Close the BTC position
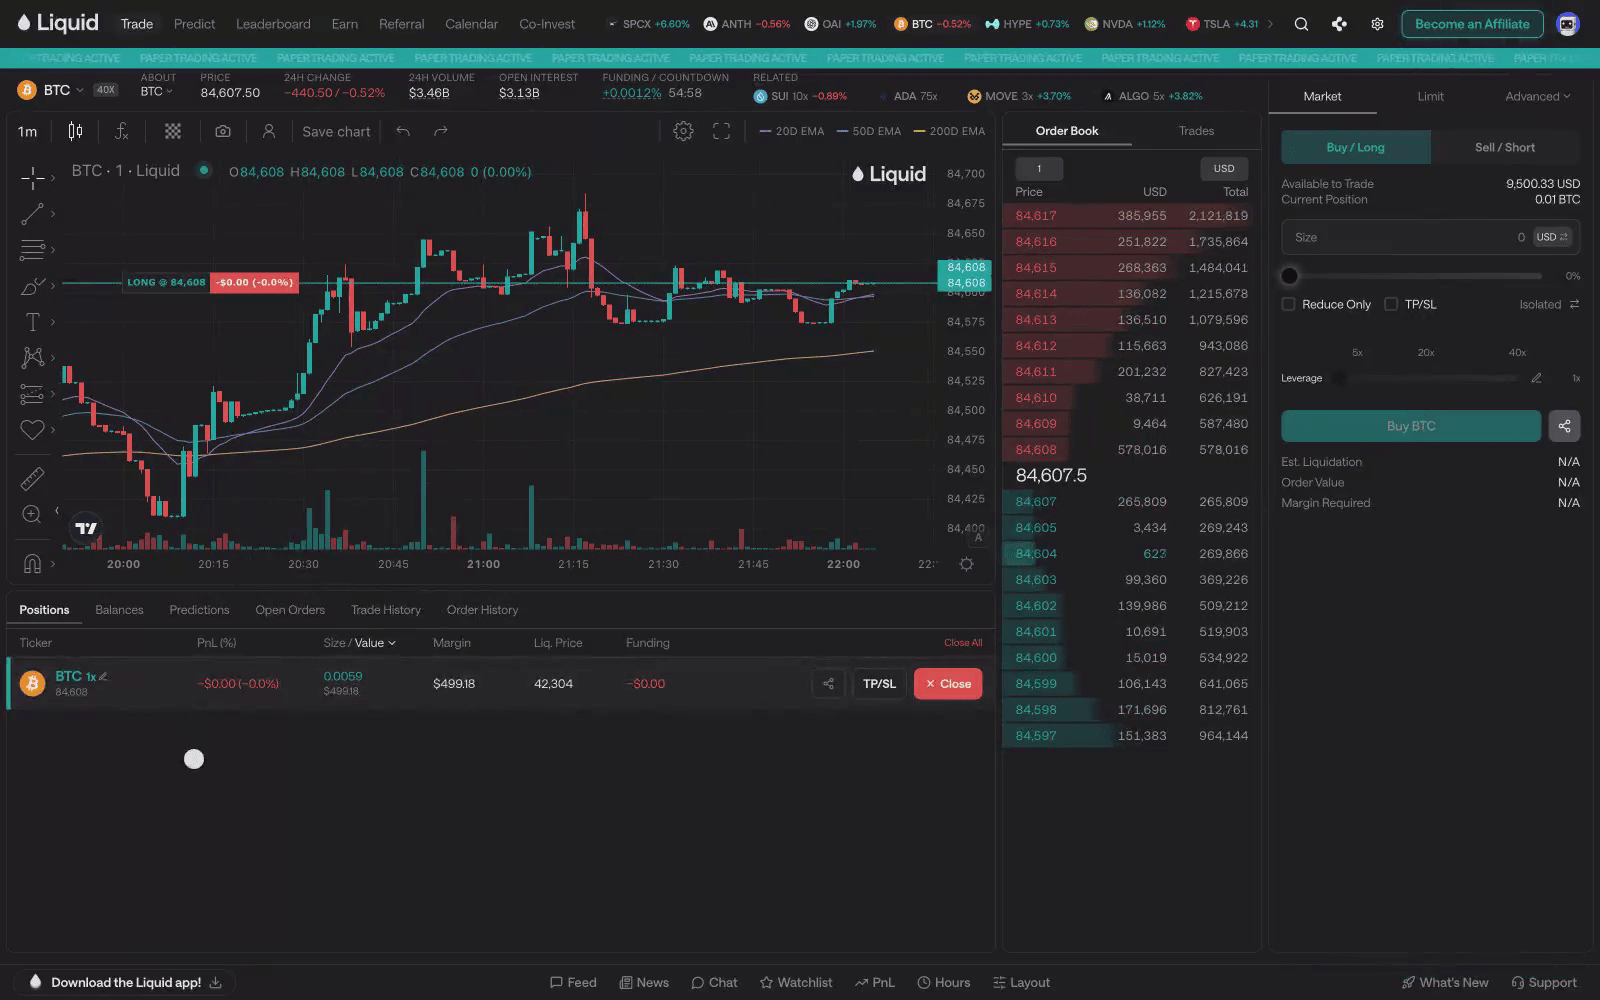 click(x=948, y=684)
